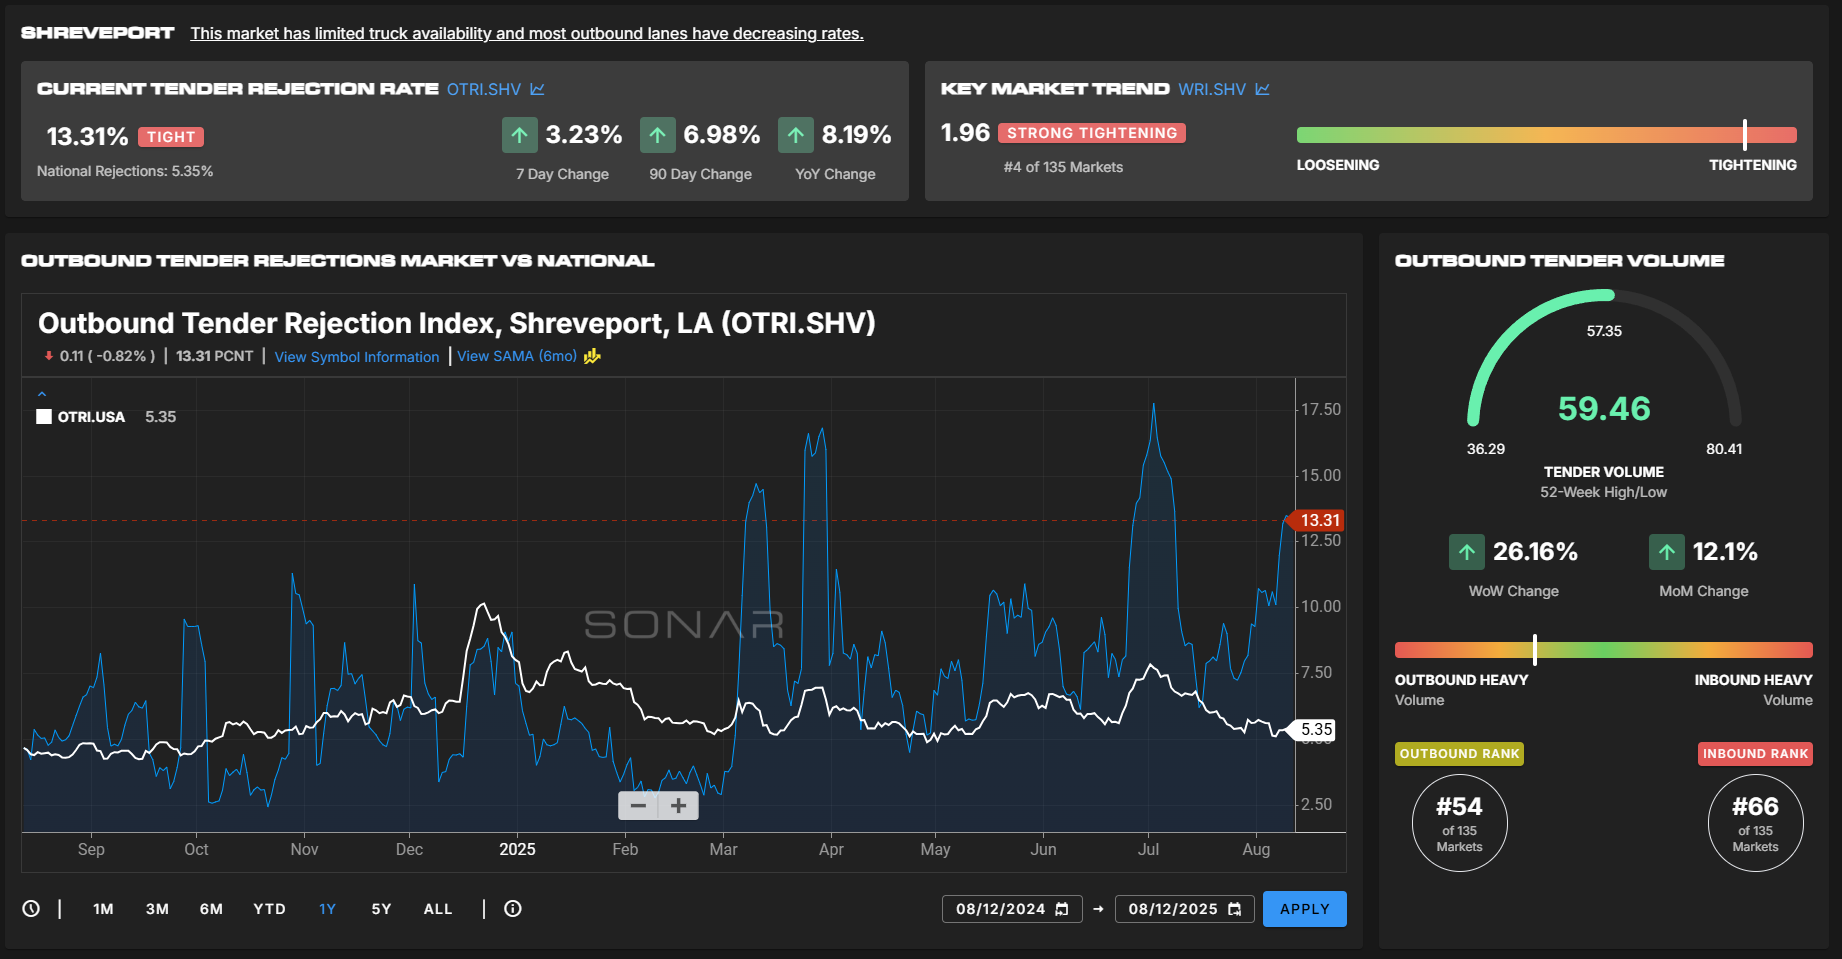Viewport: 1842px width, 959px height.
Task: Click the end date field 08/12/2025
Action: [x=1184, y=909]
